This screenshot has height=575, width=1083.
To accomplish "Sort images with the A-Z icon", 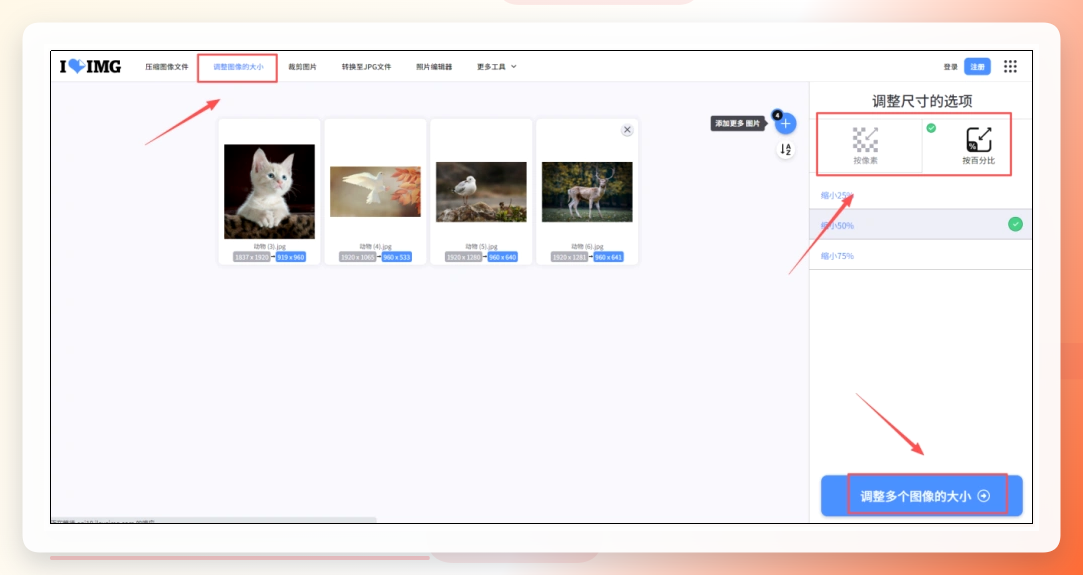I will coord(785,149).
